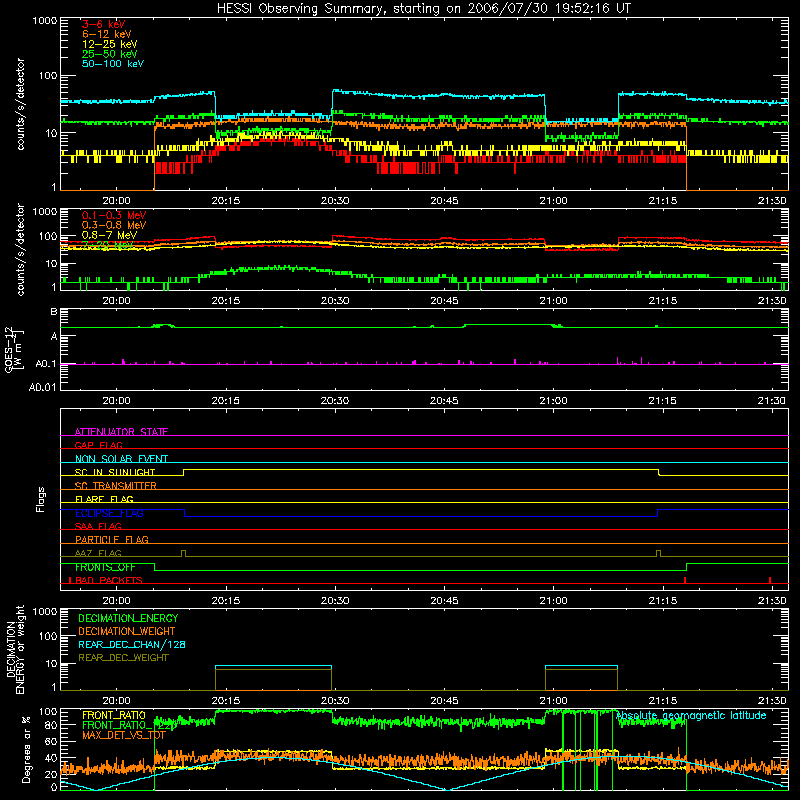Click the 1000 tick label on decimation axis

pos(45,611)
